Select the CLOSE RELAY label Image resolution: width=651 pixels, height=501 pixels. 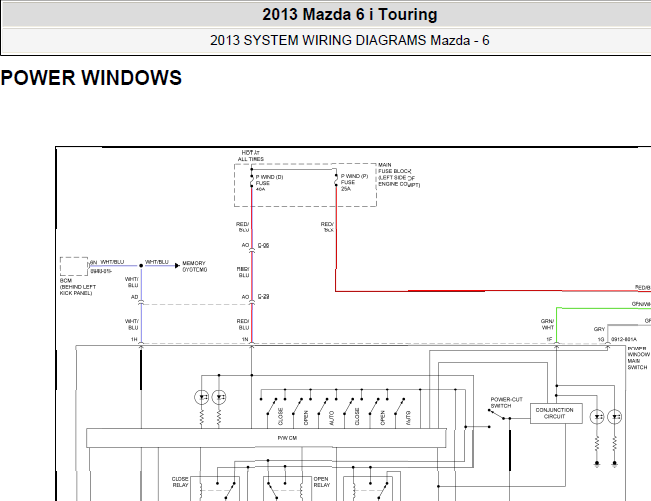(x=180, y=482)
